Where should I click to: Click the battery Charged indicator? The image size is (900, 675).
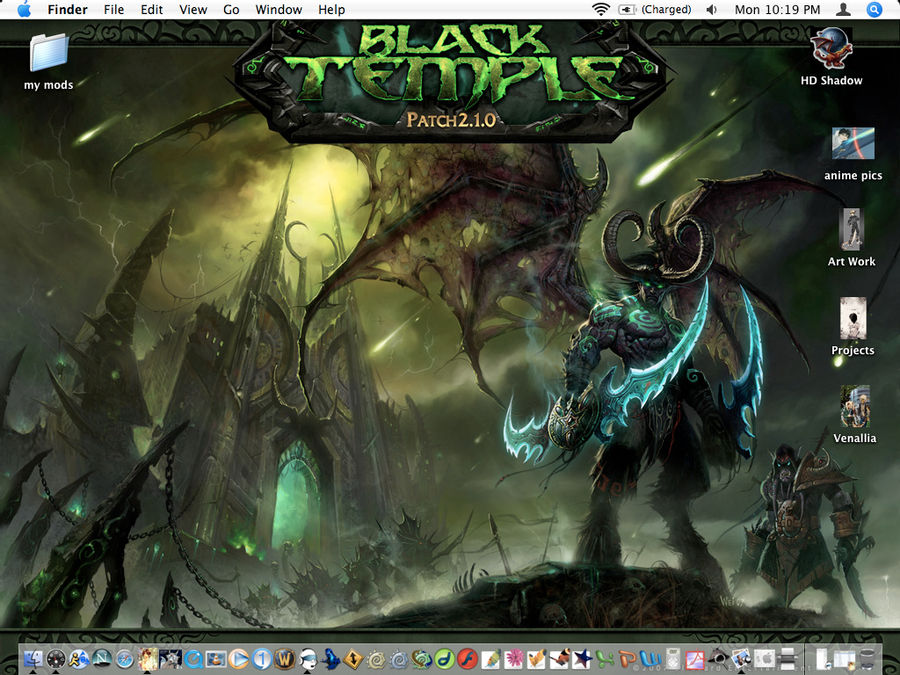point(655,10)
